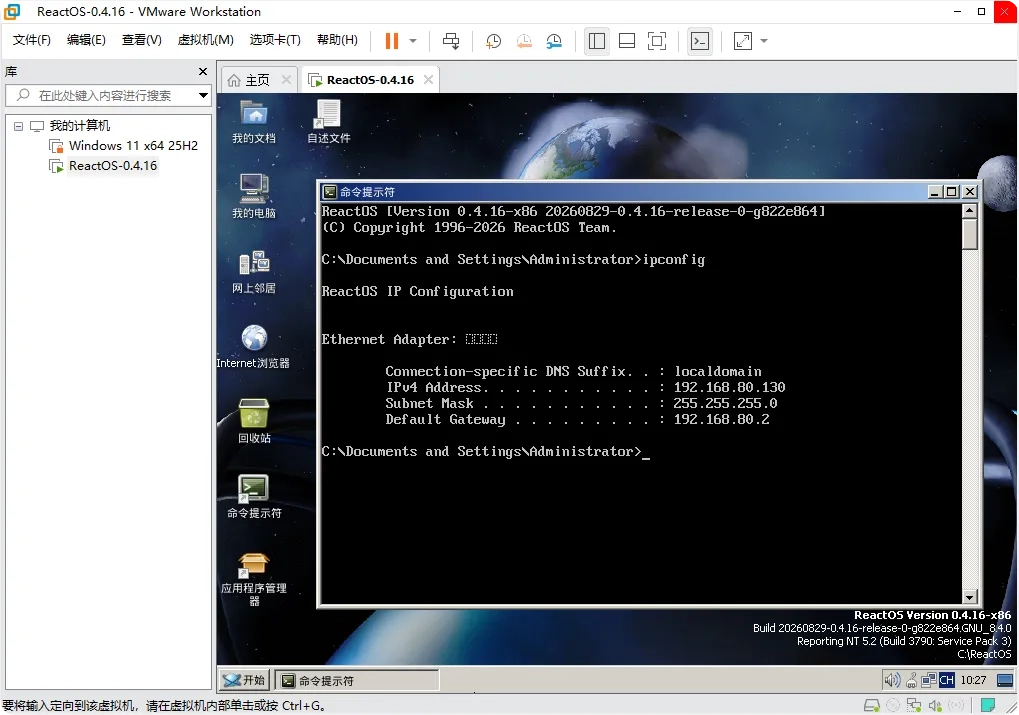
Task: Click the console vertical scrollbar thumb
Action: (x=970, y=234)
